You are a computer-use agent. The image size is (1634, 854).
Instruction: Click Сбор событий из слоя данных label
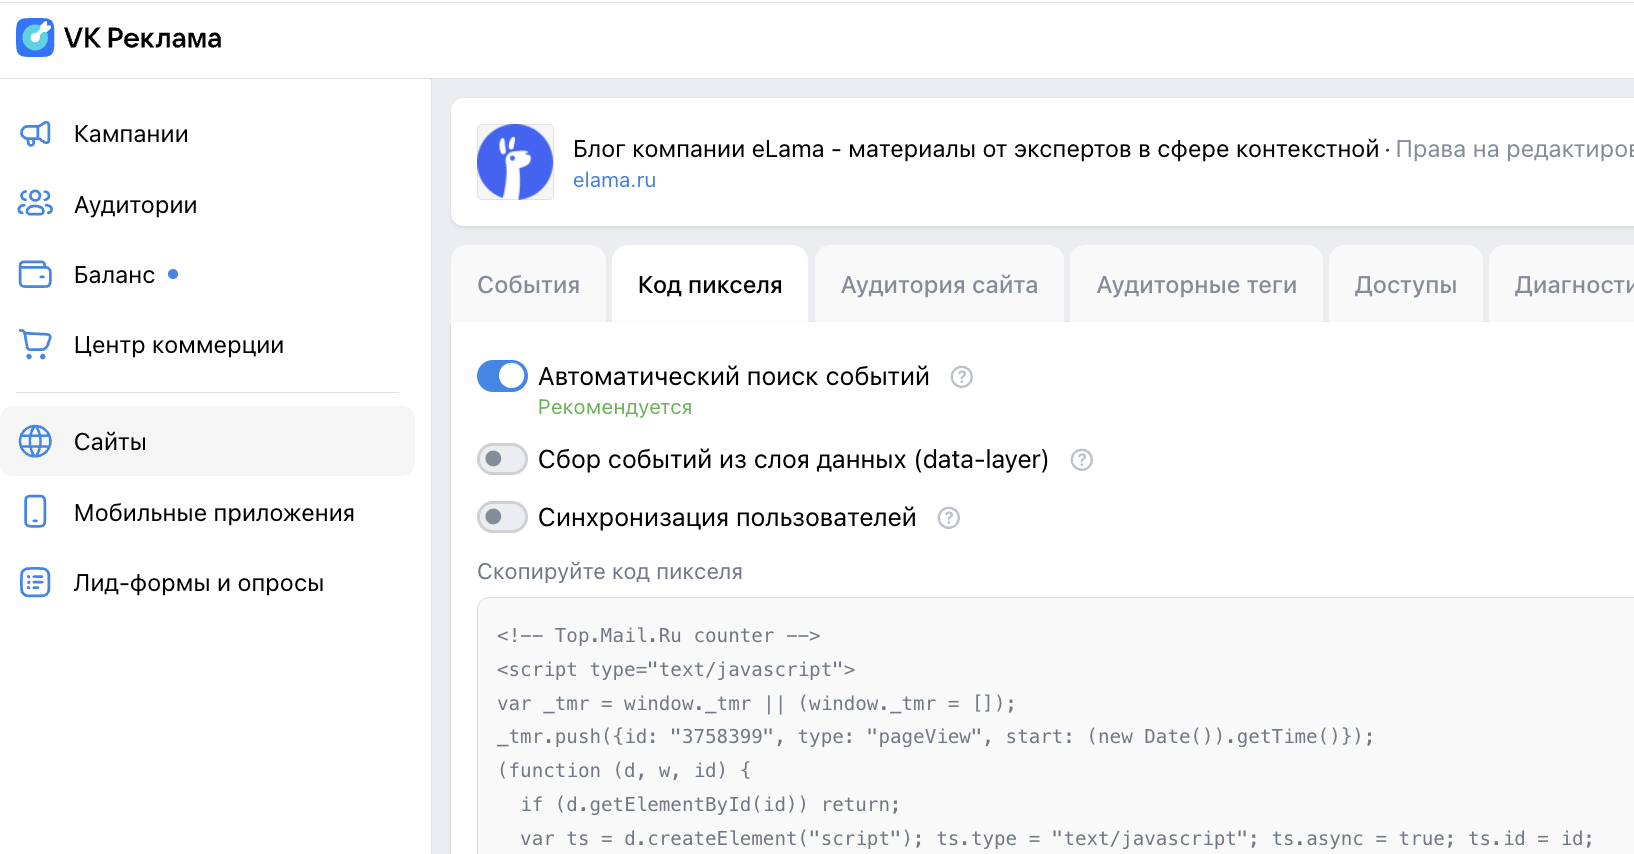coord(793,460)
